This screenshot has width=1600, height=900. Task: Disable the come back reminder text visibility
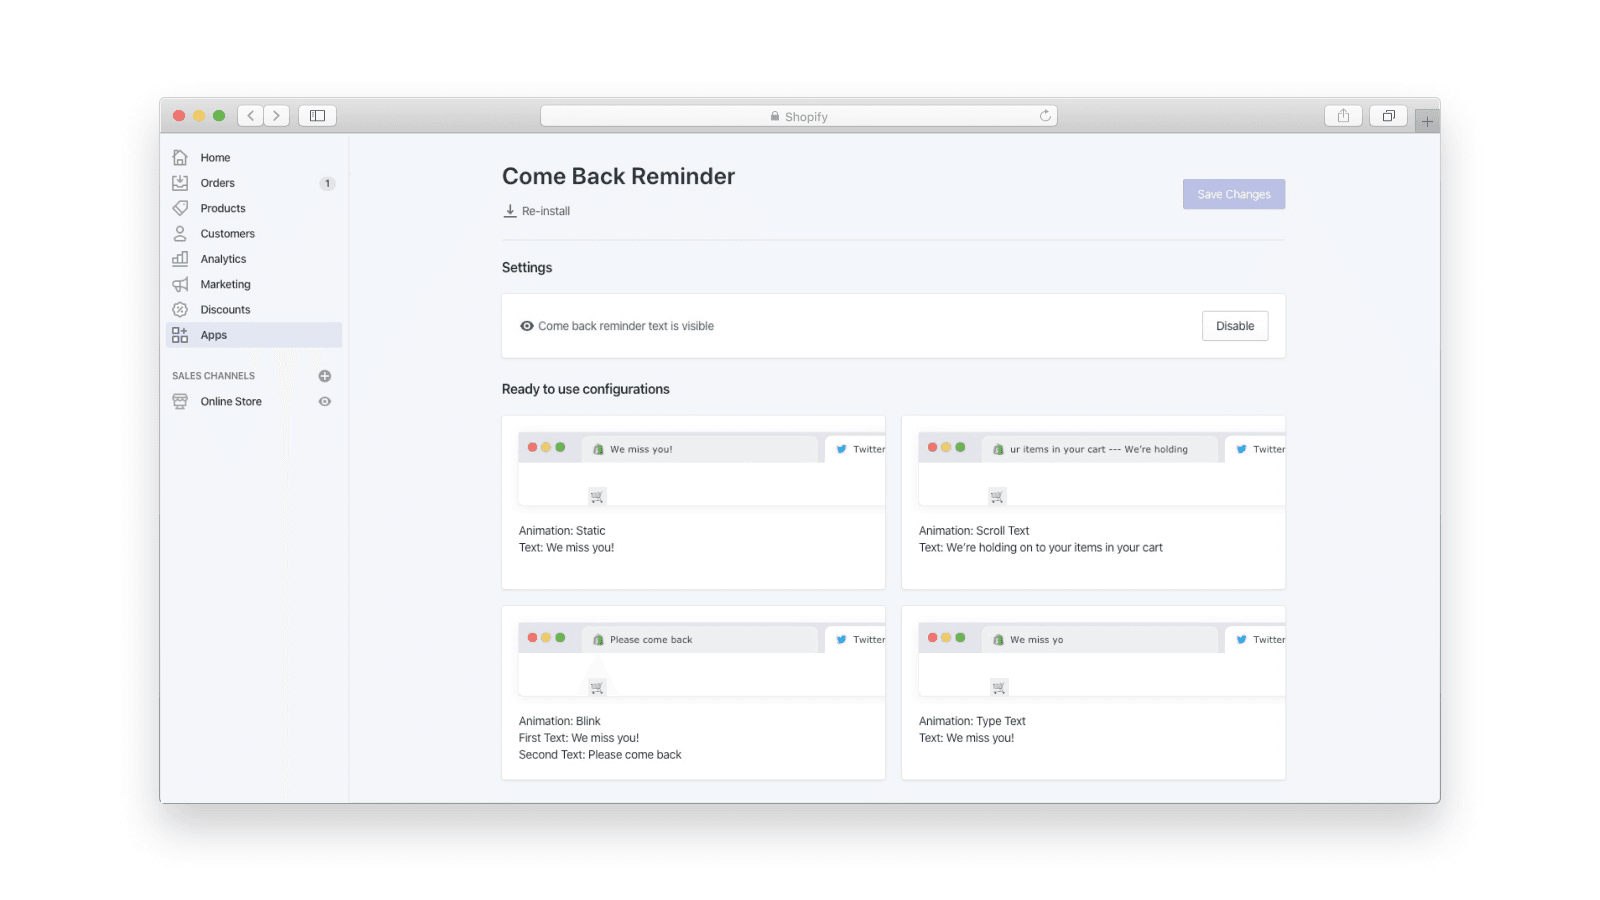1234,325
